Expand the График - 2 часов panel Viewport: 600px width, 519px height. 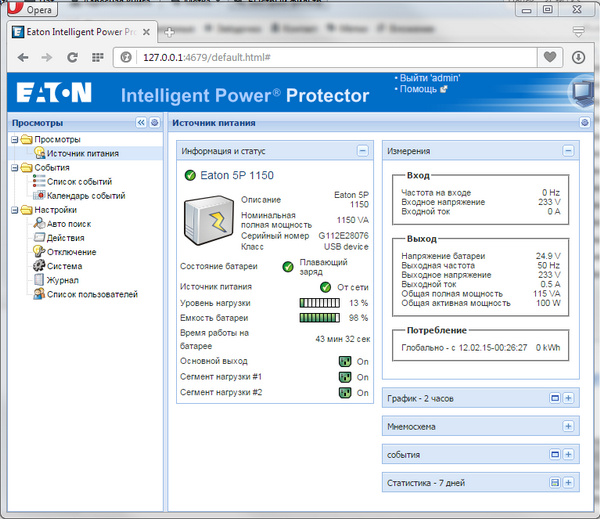click(x=568, y=398)
